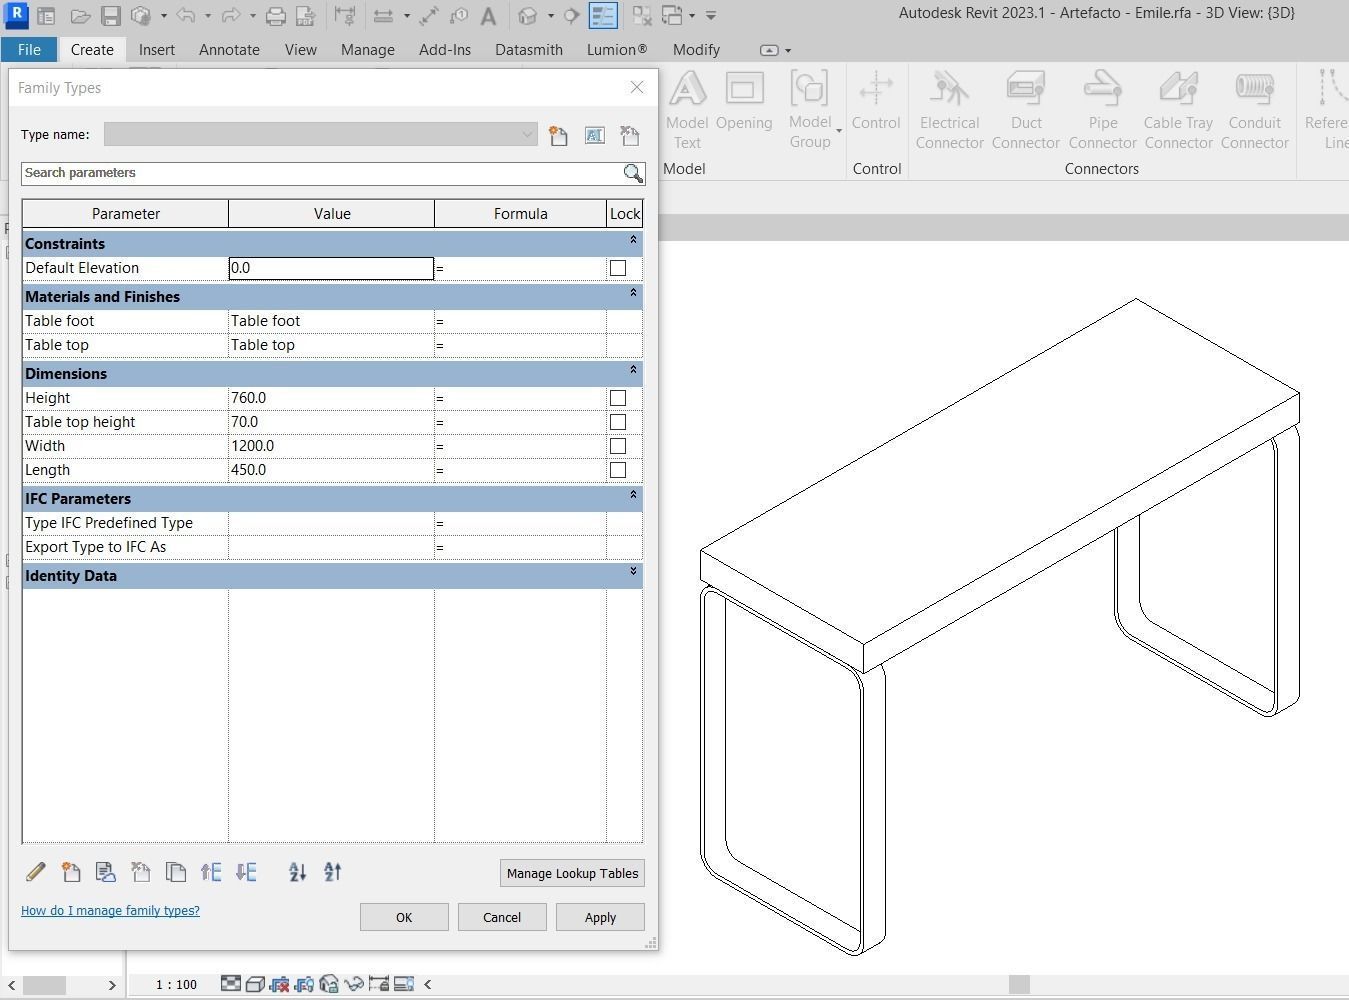Collapse the IFC Parameters group
The height and width of the screenshot is (1000, 1349).
(633, 495)
